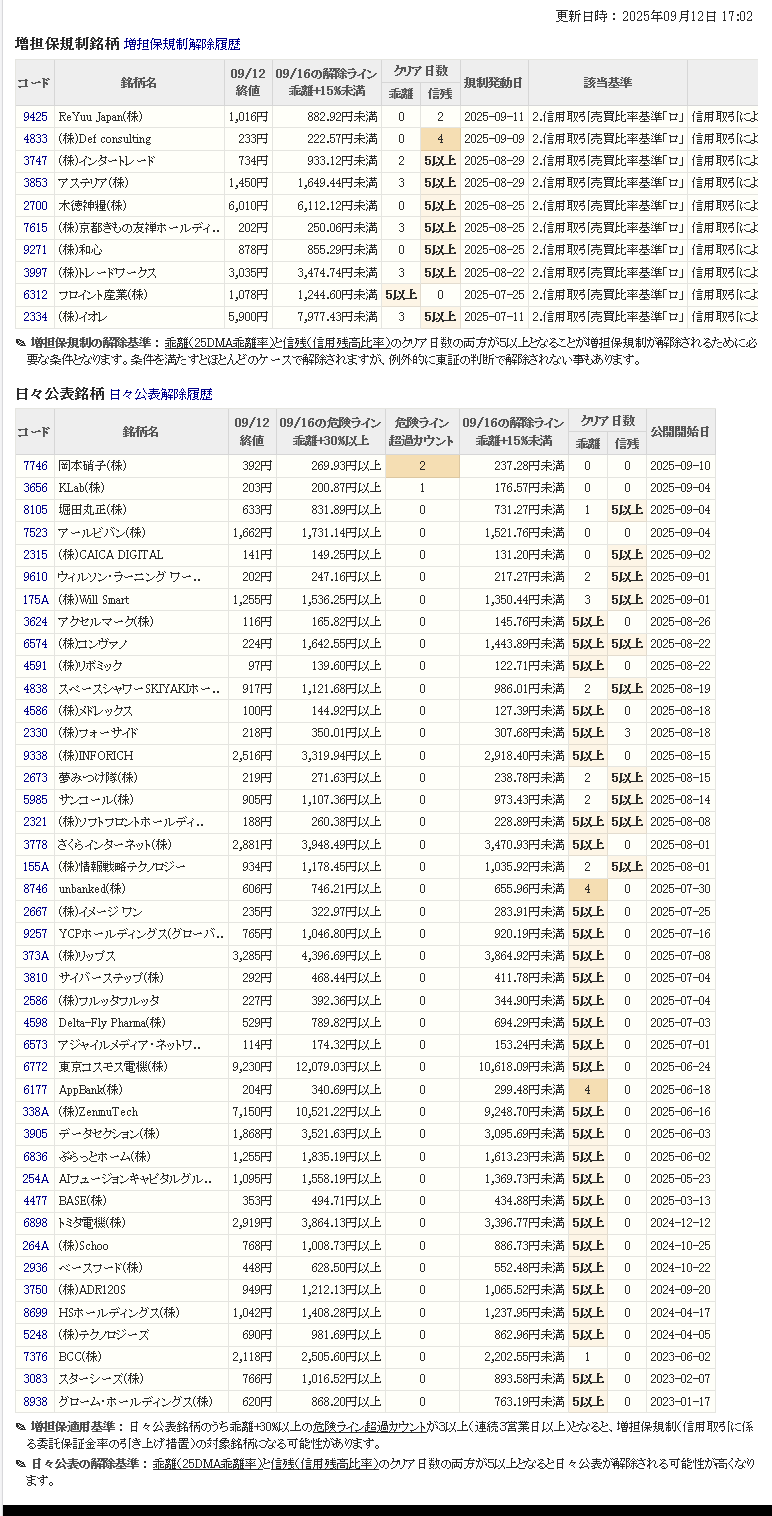The height and width of the screenshot is (1516, 772).
Task: Open stock code 254A link
Action: (35, 1179)
